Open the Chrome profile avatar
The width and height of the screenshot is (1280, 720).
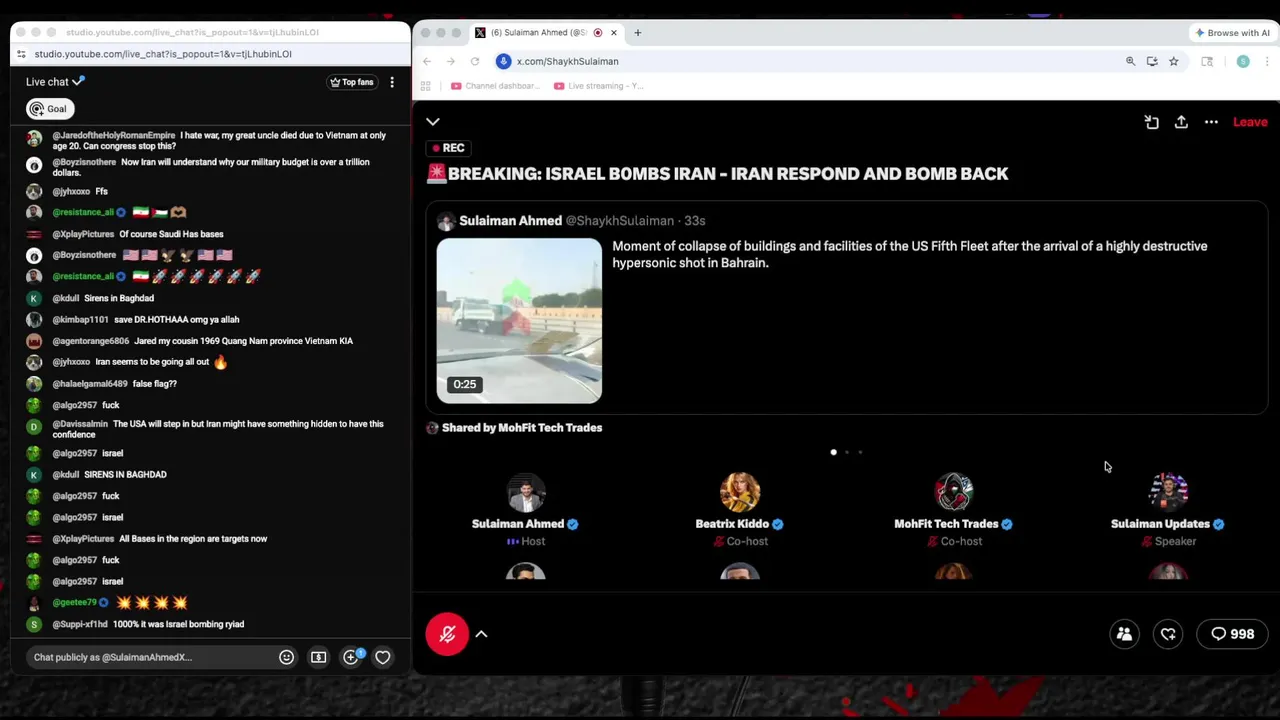pos(1243,61)
